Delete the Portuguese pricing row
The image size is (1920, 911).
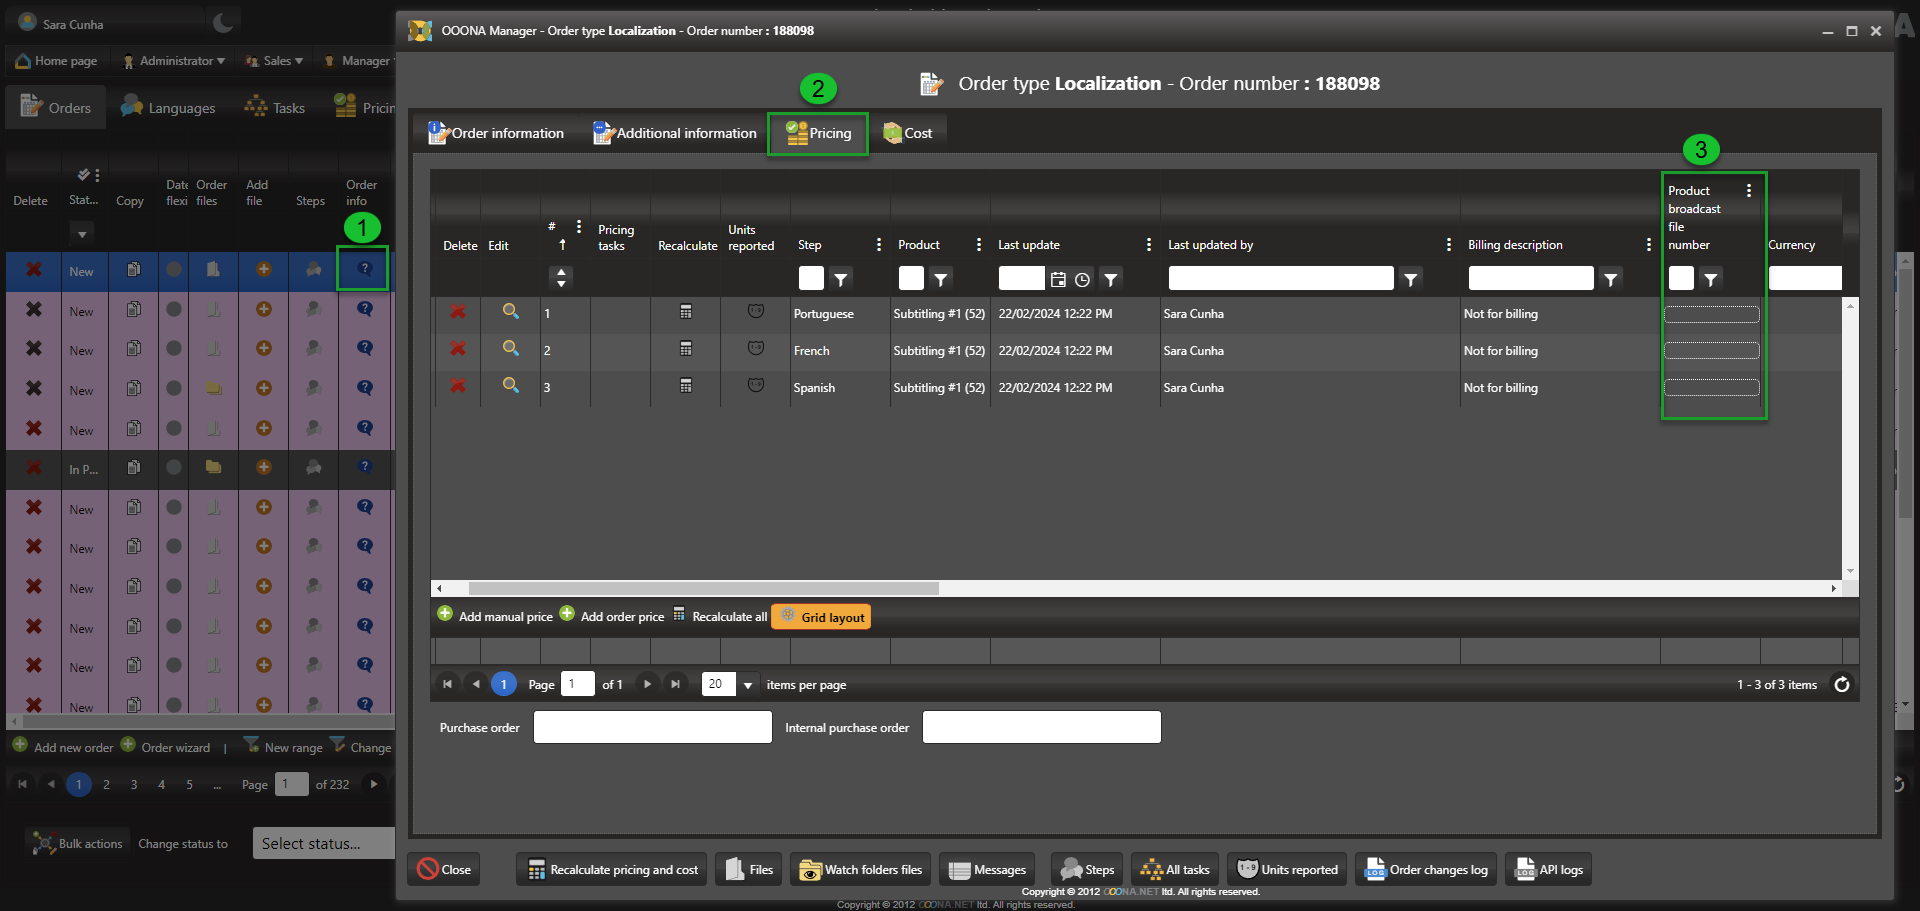[457, 312]
